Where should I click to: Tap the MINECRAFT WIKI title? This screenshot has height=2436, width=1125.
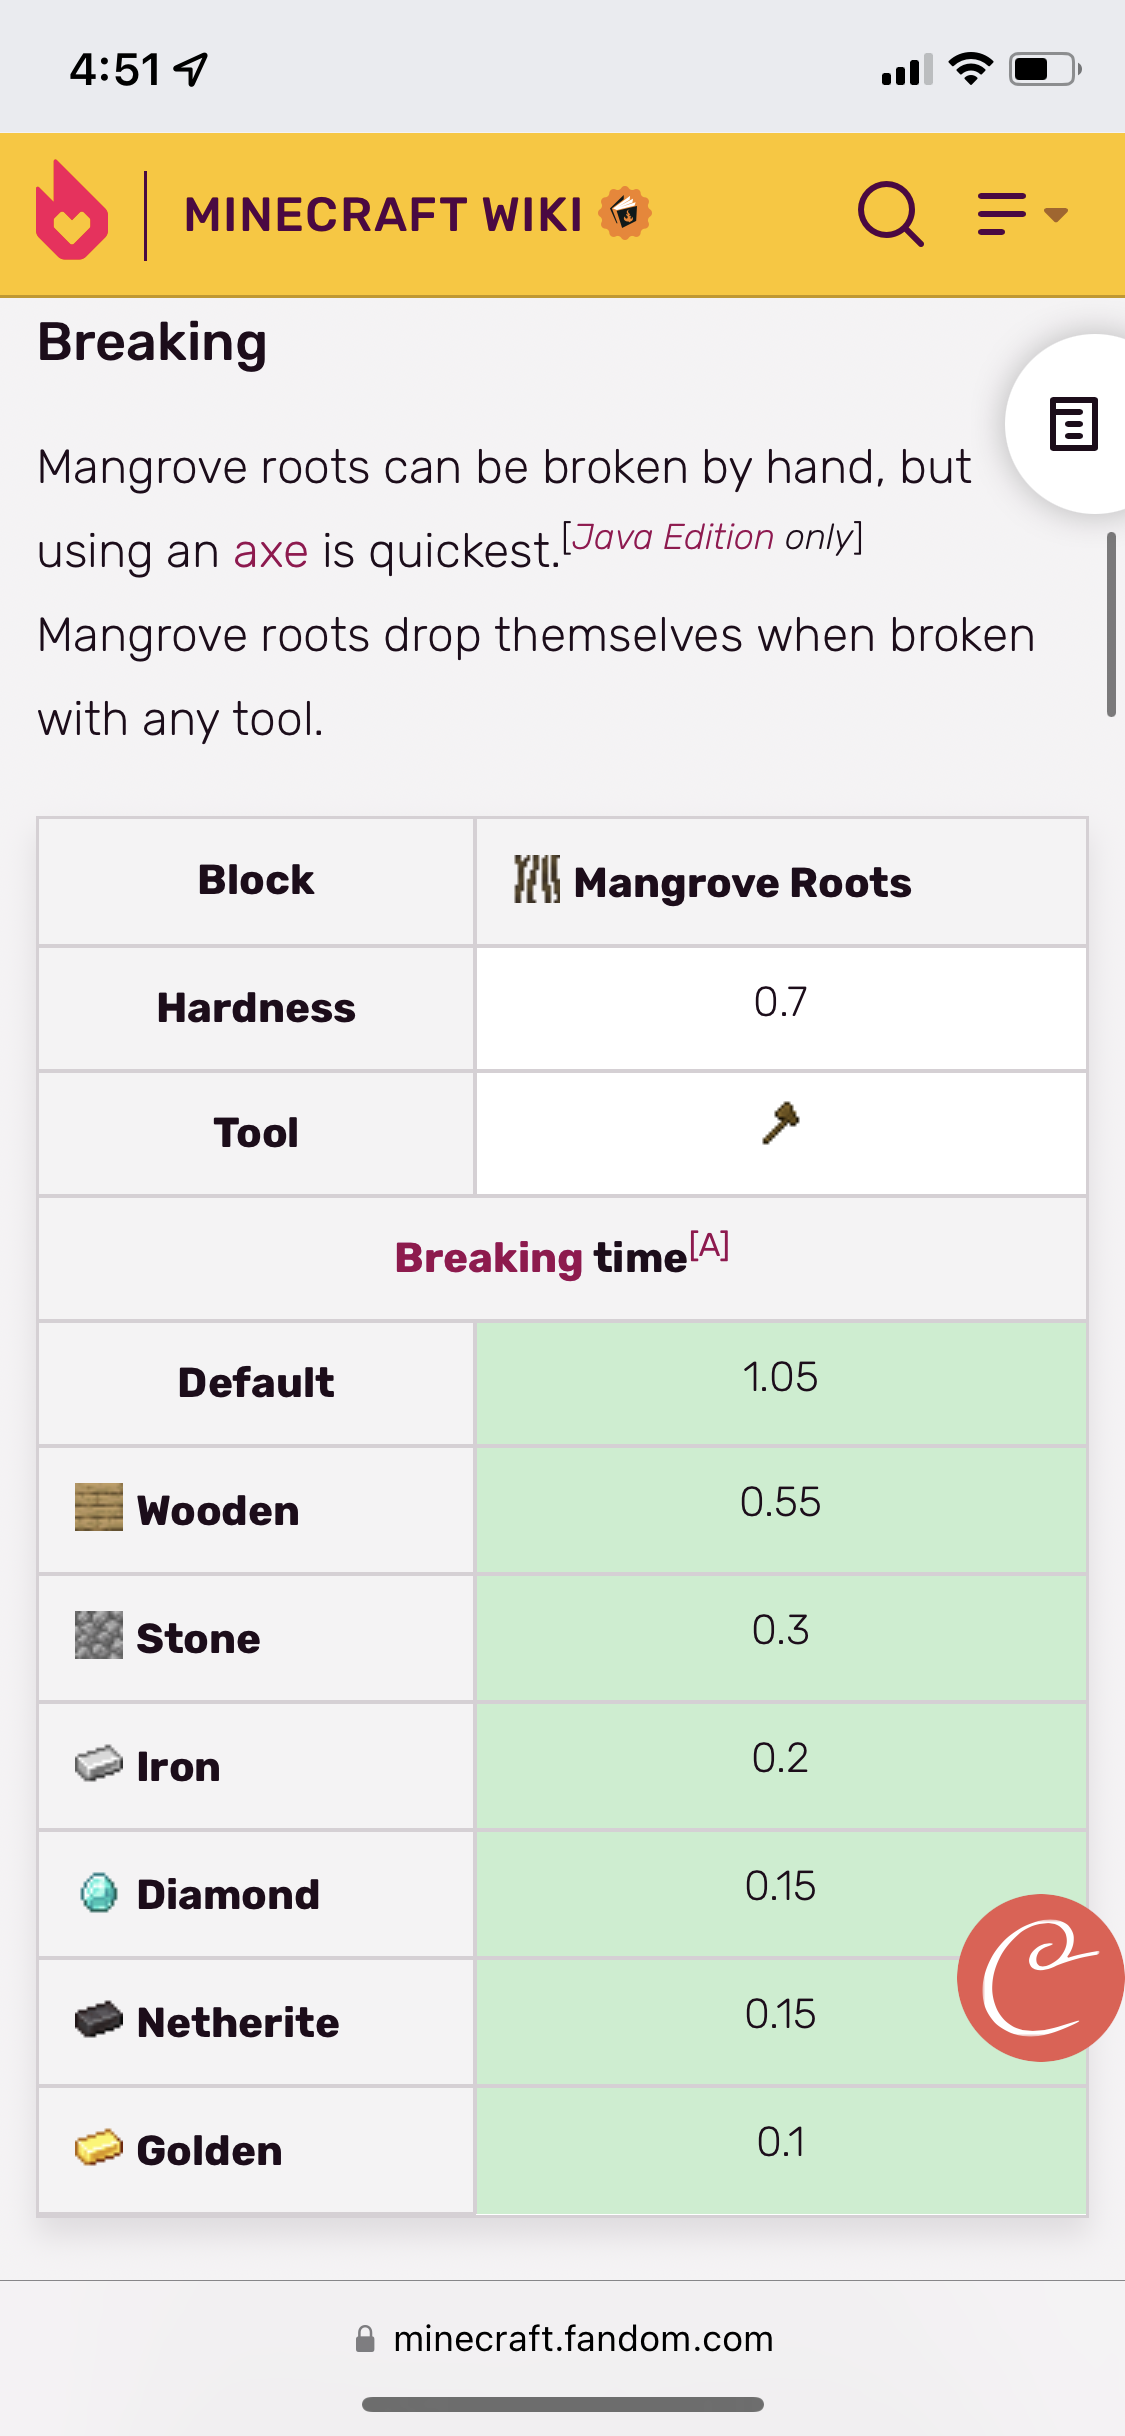click(383, 214)
